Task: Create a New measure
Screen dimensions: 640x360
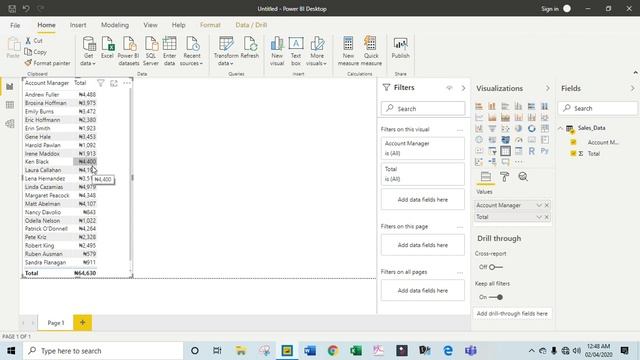Action: click(x=348, y=51)
